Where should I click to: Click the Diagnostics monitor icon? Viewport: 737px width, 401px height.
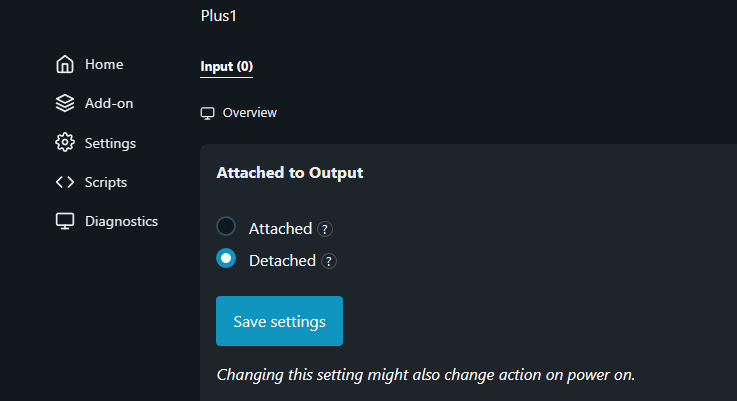click(65, 221)
